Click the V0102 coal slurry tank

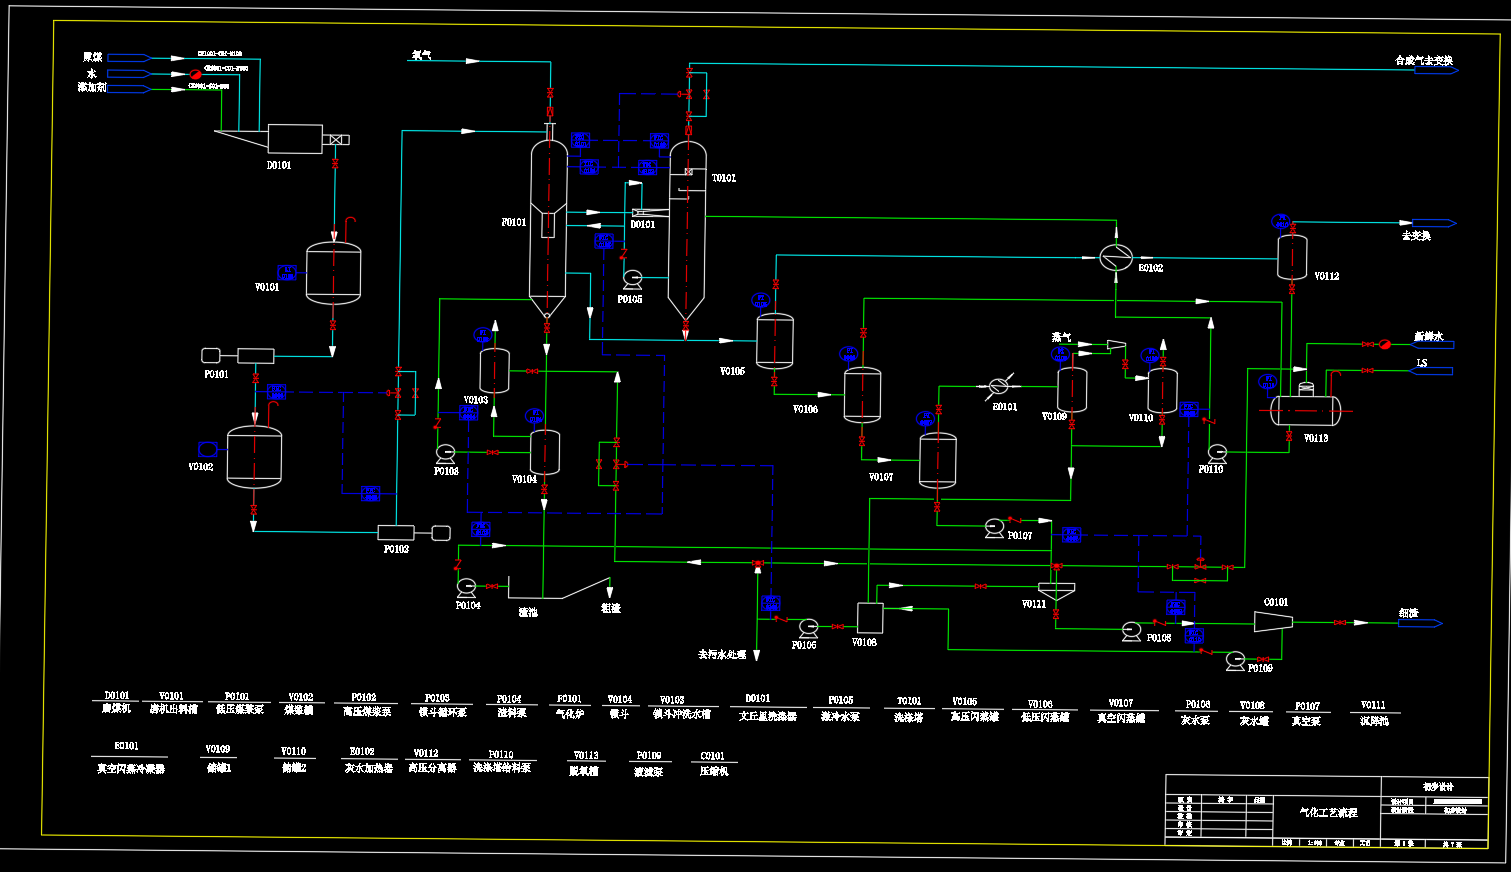254,458
